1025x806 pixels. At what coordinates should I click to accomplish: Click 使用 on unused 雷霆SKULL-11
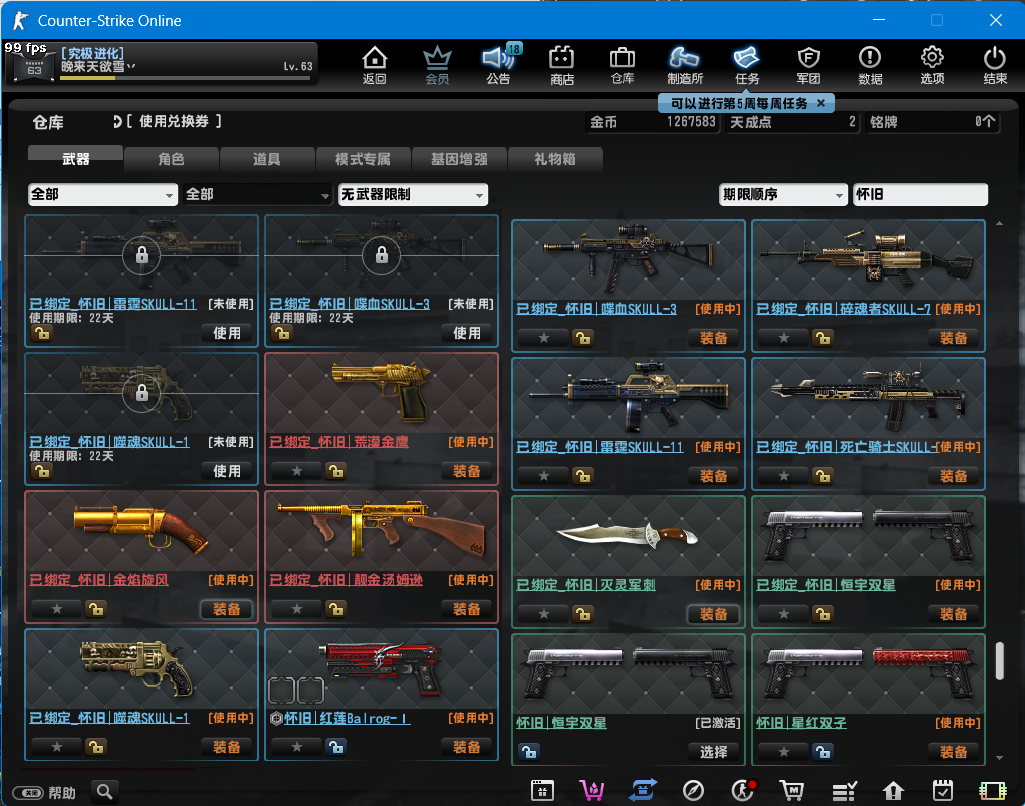tap(227, 333)
